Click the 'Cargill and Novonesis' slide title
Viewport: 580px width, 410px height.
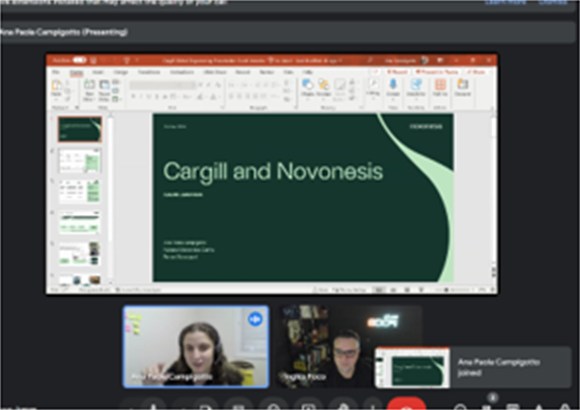273,172
